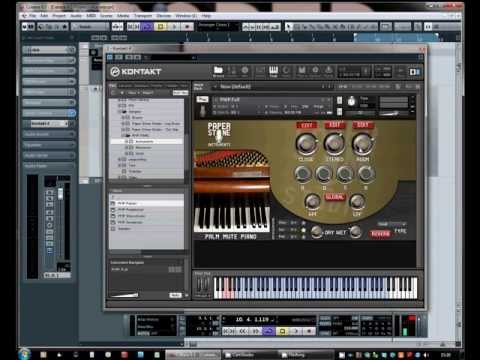Open the Windows Start button
Screen dimensions: 480x360
pos(25,354)
